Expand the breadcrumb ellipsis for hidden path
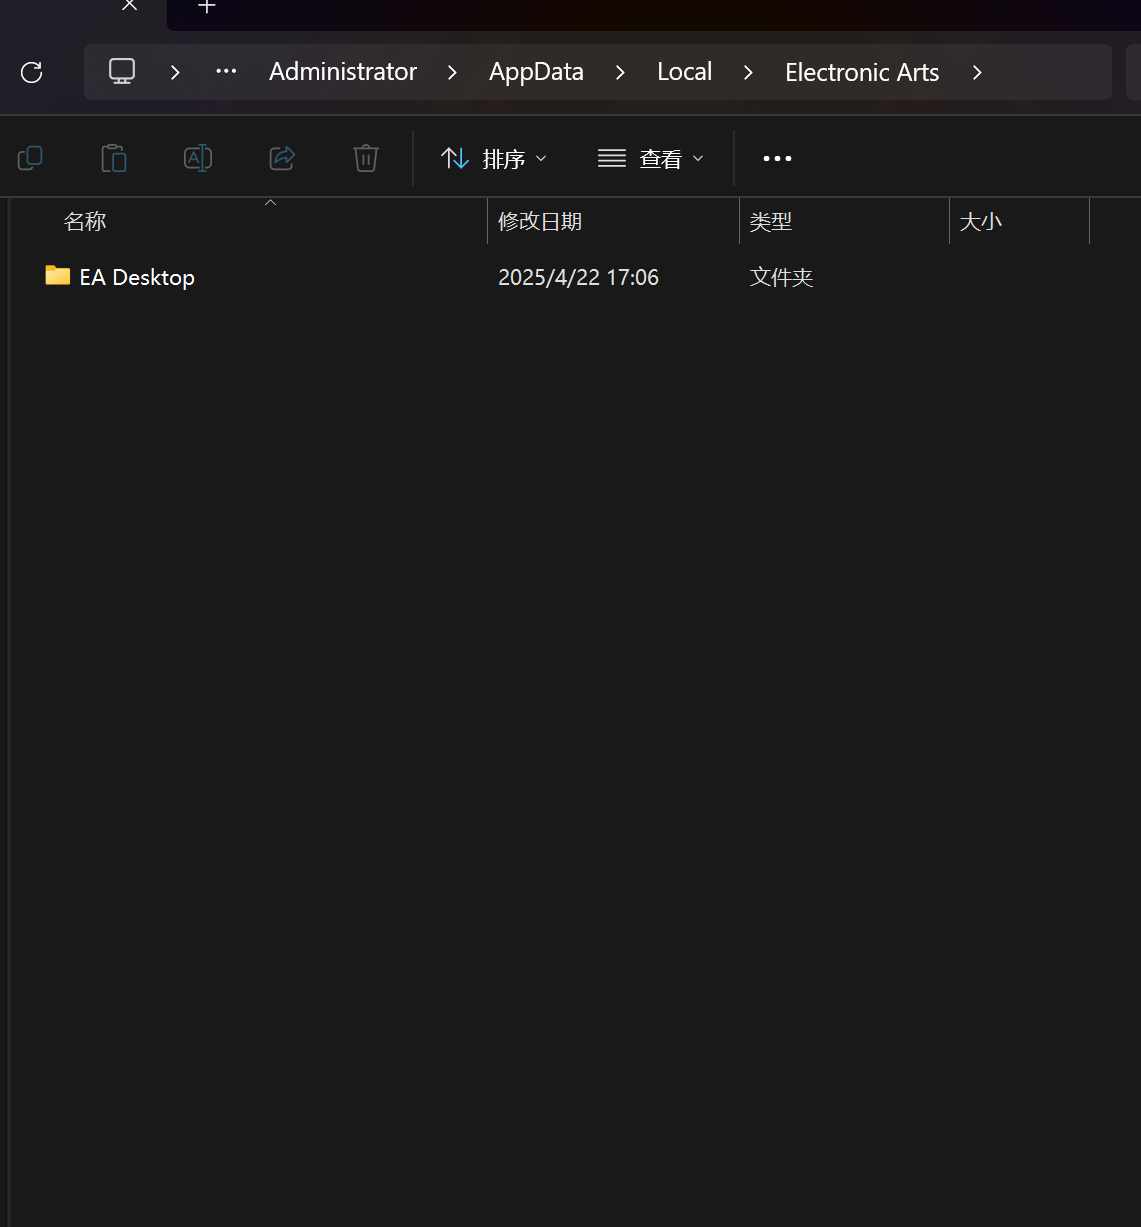 [x=227, y=72]
